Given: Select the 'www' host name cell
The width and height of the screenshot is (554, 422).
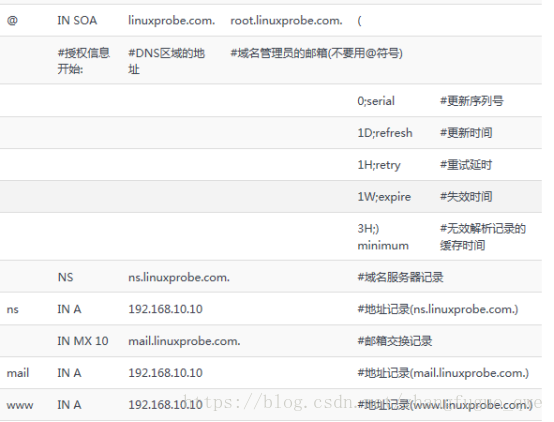Looking at the screenshot, I should click(20, 405).
